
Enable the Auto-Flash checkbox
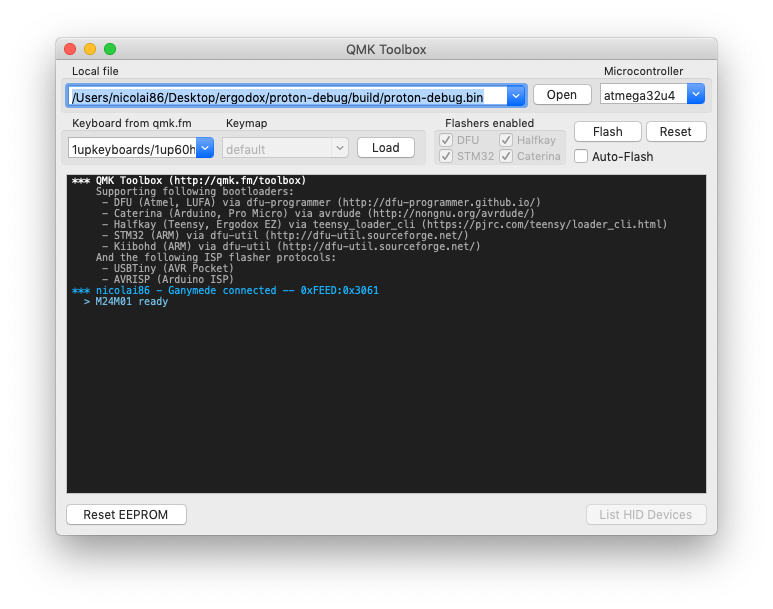581,156
